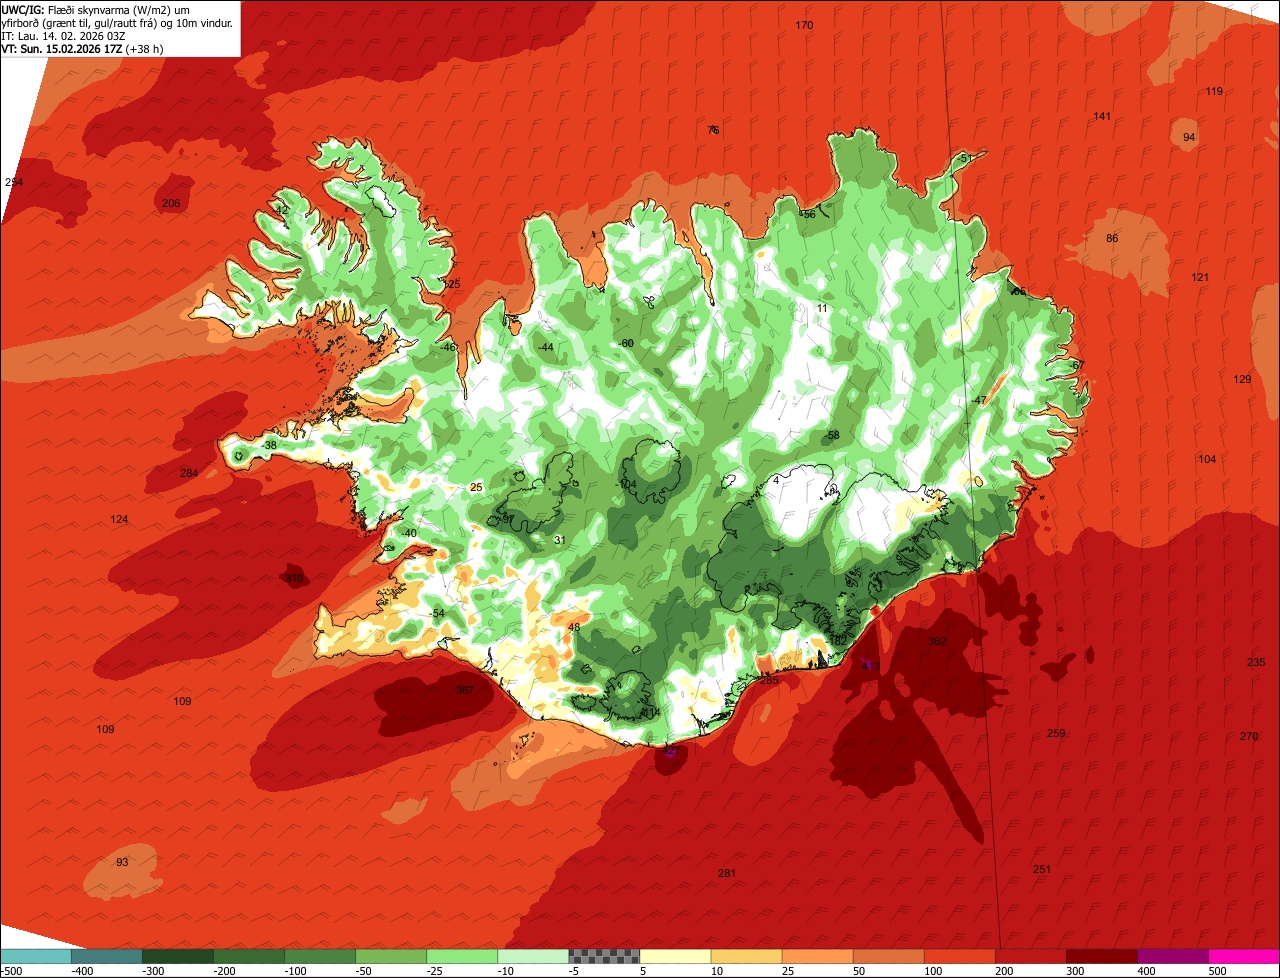
Task: Click the map value '362' off the southeast coast
Action: pos(937,641)
